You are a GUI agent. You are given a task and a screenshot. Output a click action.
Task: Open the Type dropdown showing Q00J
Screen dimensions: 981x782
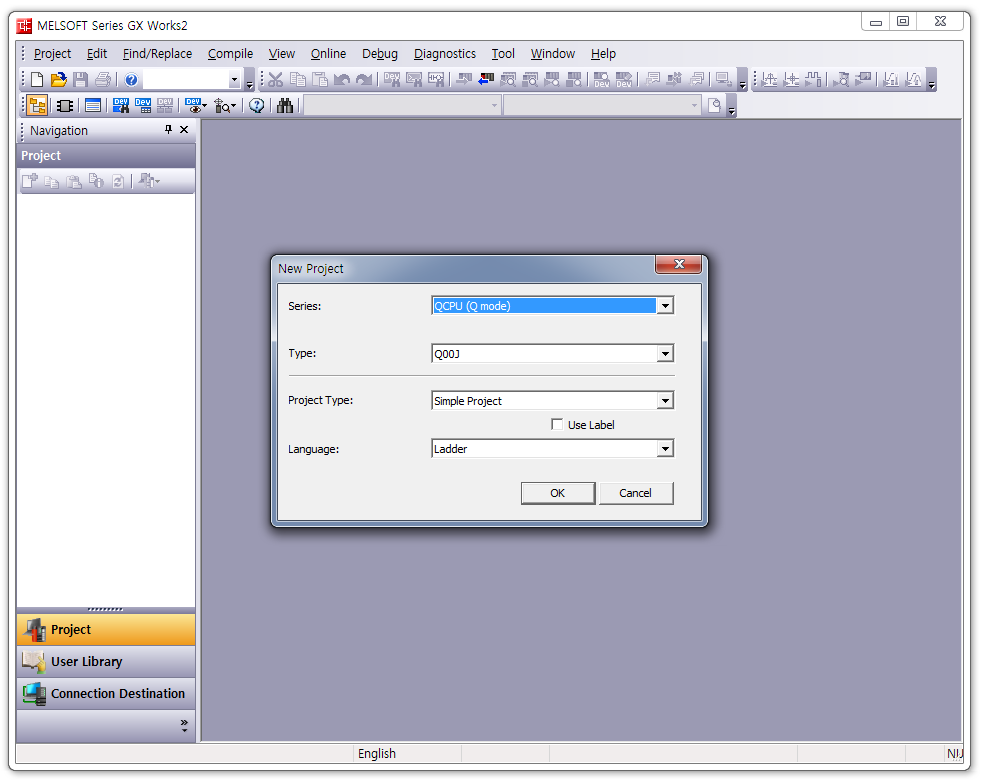pos(665,353)
